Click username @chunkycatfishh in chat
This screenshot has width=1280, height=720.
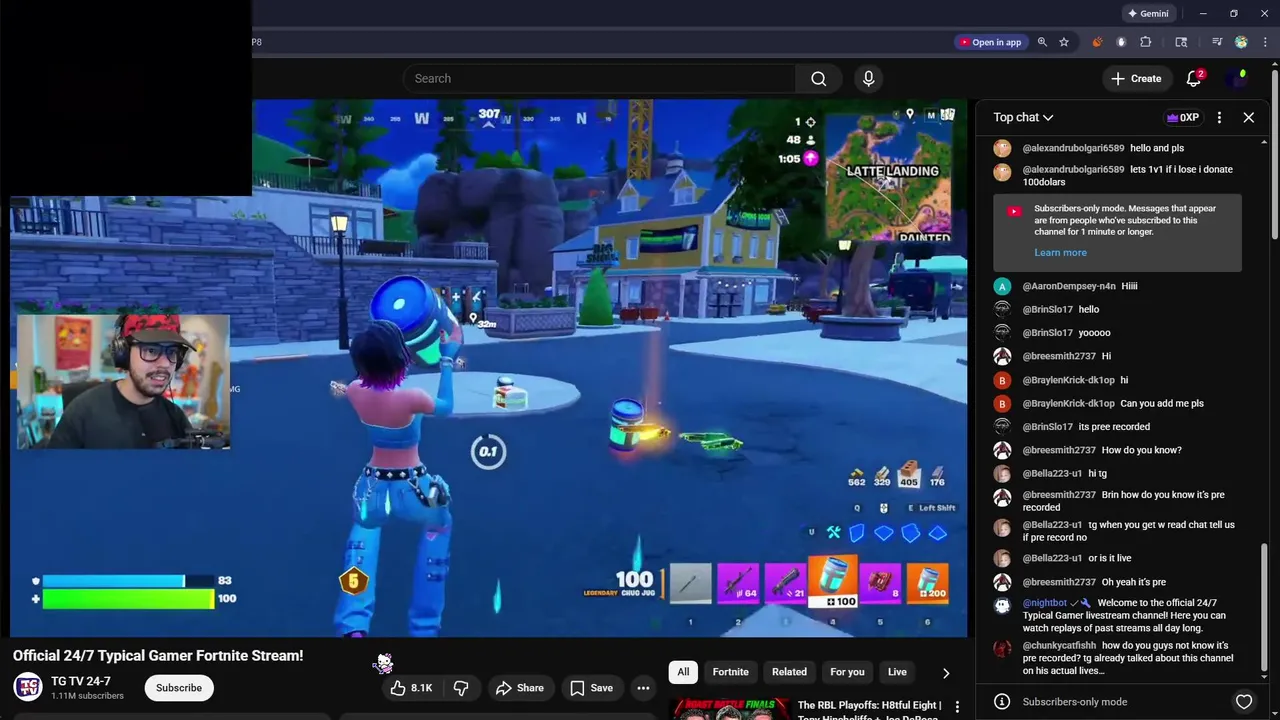[x=1059, y=646]
